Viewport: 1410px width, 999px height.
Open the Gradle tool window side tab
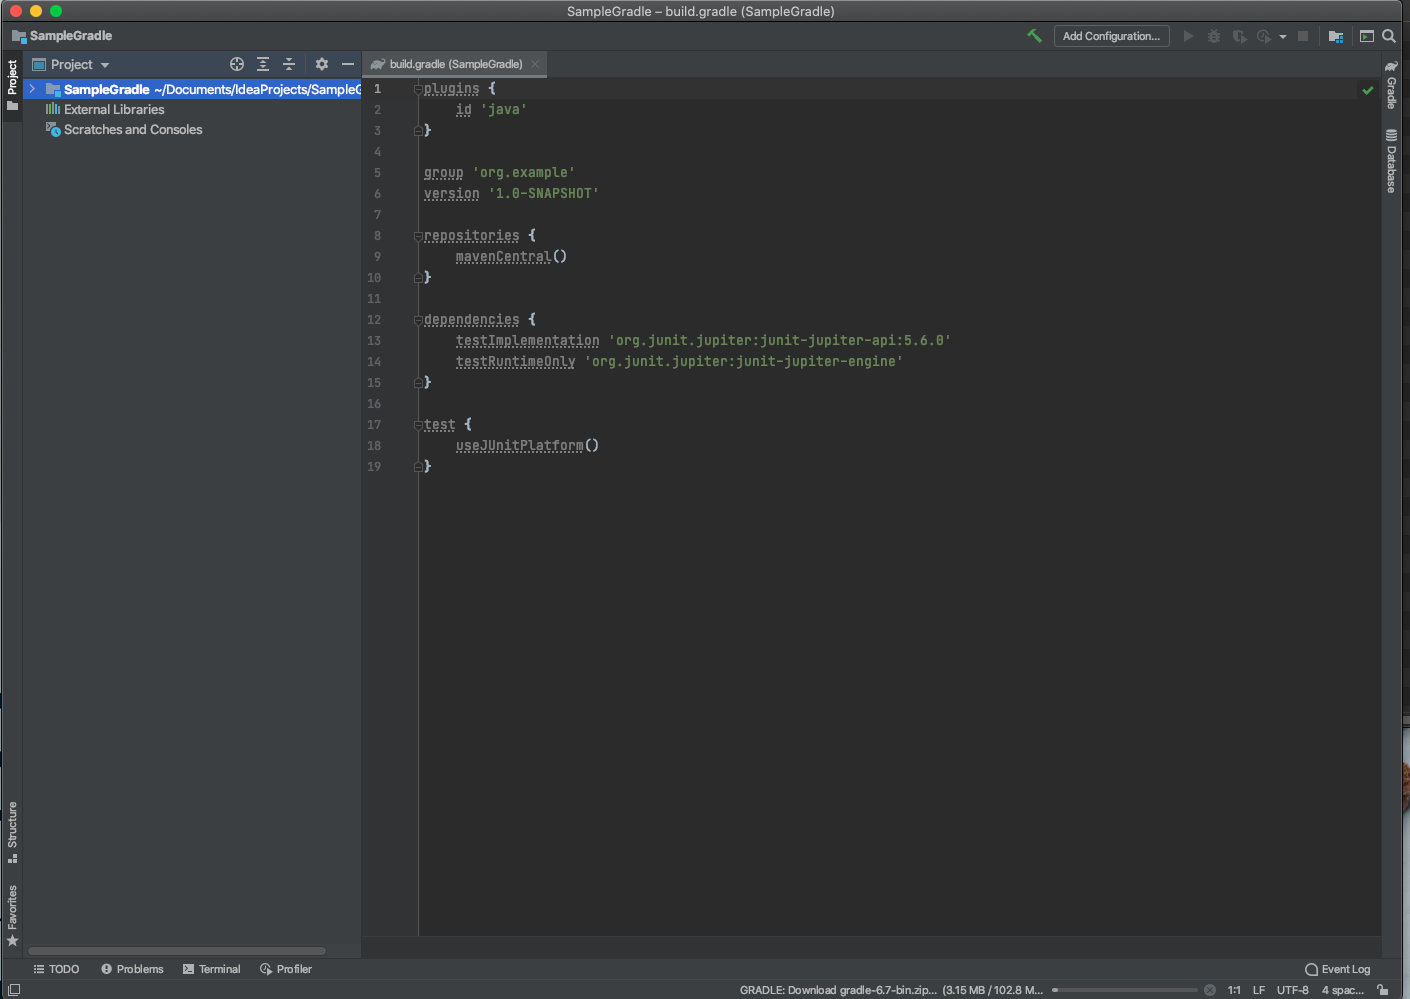click(1391, 85)
